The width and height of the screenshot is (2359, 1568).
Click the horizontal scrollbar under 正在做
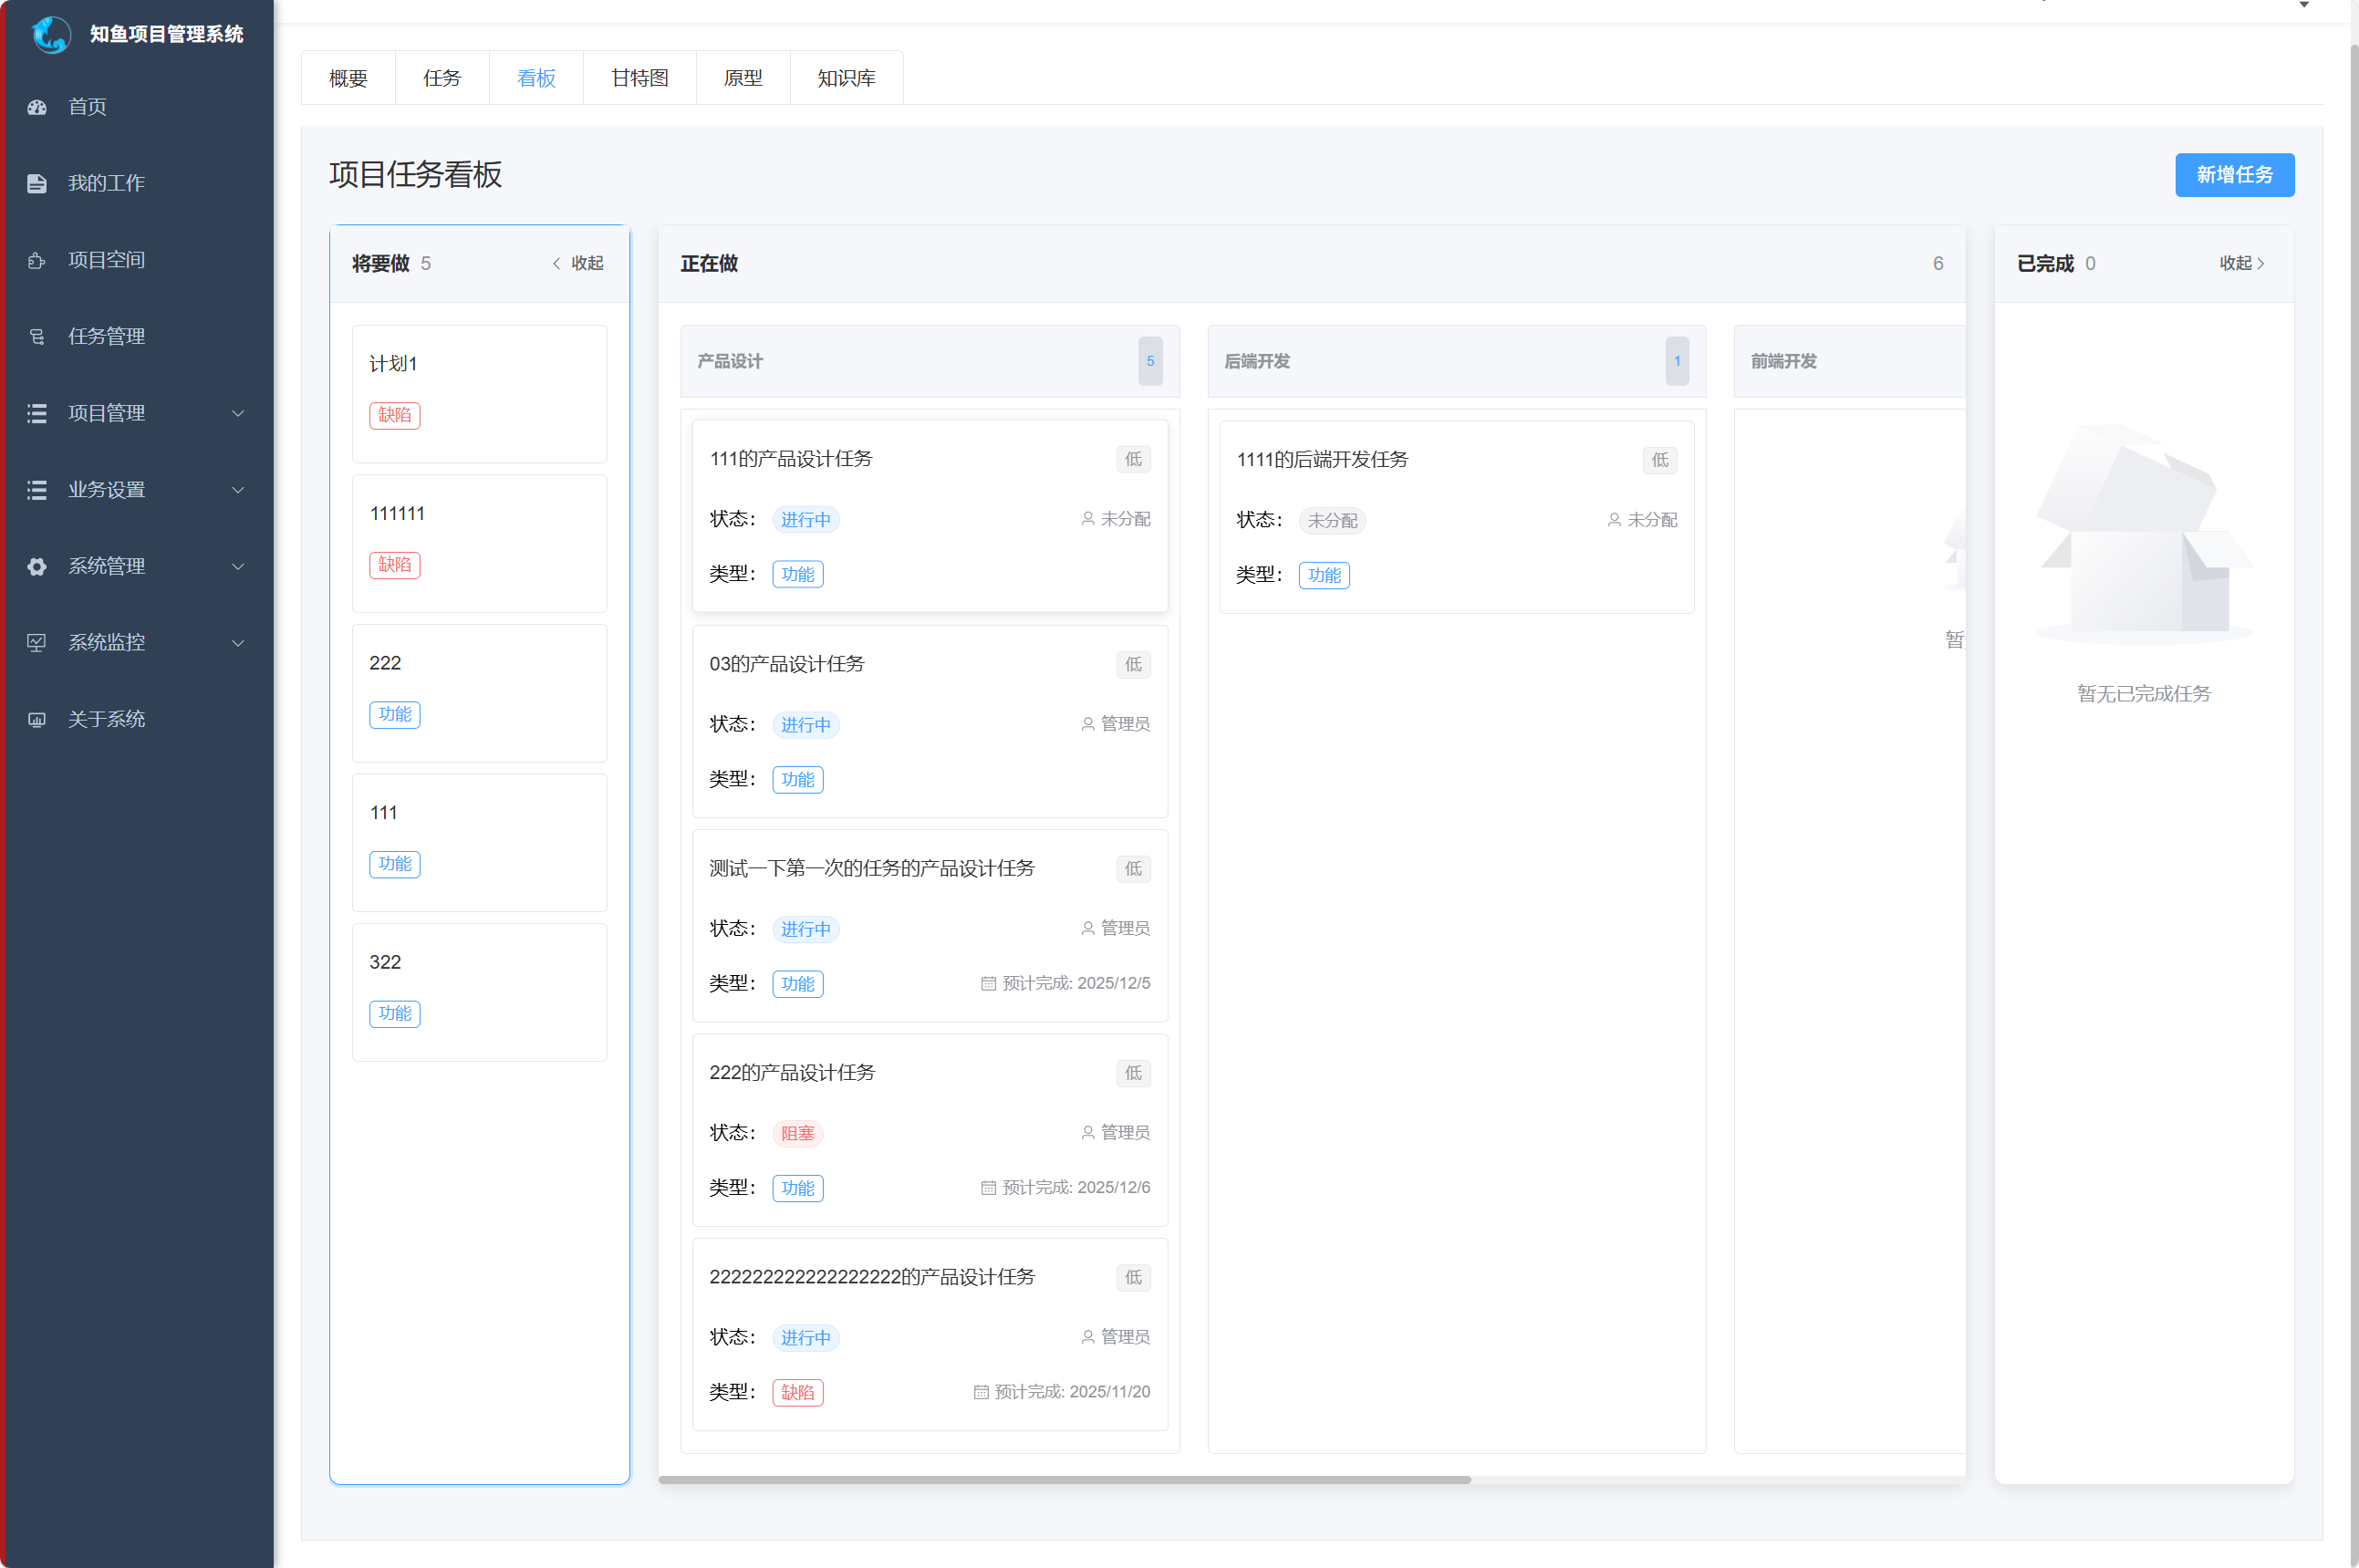pos(1064,1480)
